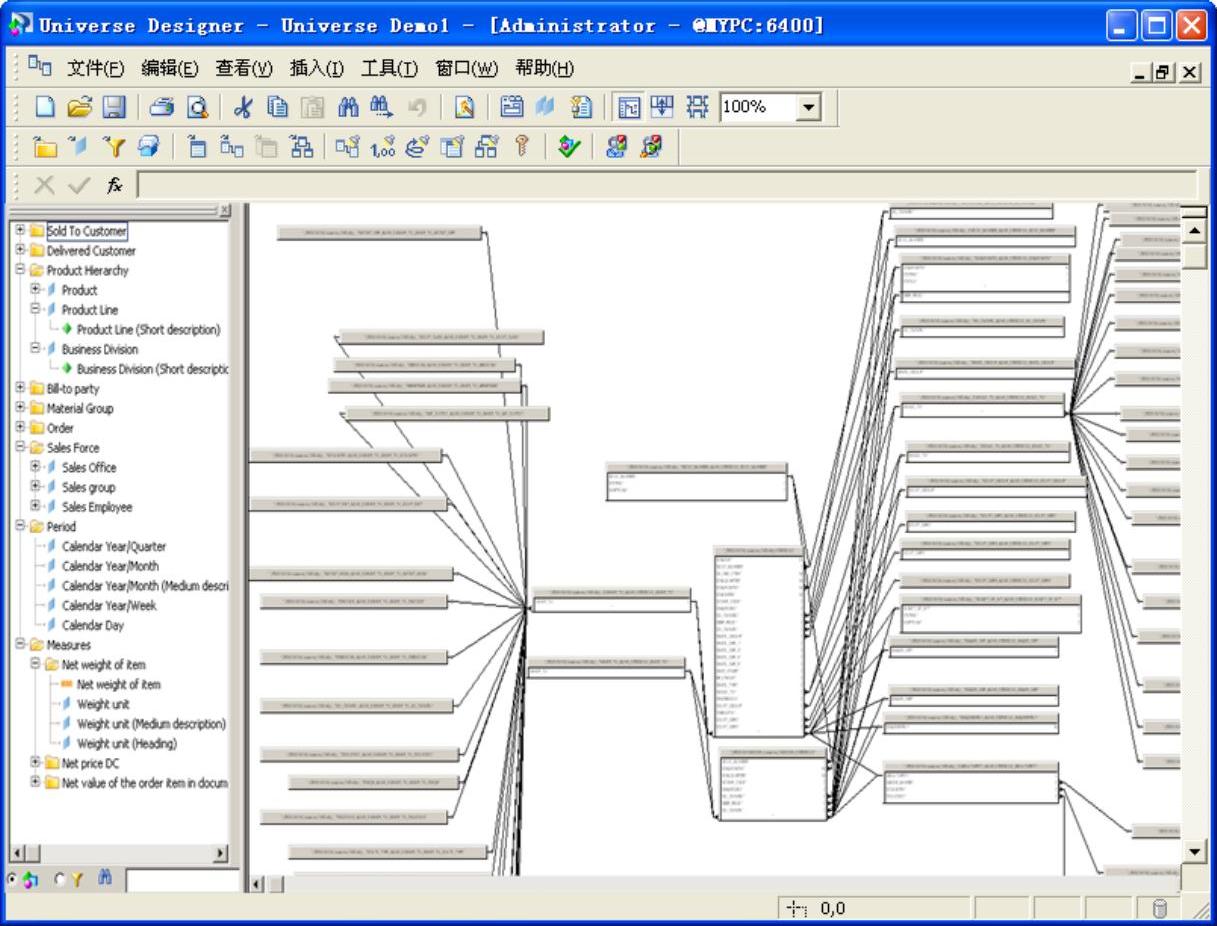Click the Find binoculars toolbar icon
1217x926 pixels.
[x=348, y=106]
